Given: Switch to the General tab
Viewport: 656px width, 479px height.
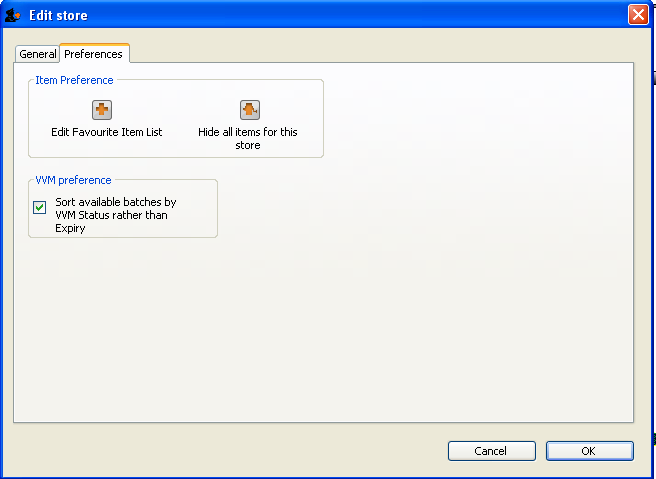Looking at the screenshot, I should pos(37,54).
